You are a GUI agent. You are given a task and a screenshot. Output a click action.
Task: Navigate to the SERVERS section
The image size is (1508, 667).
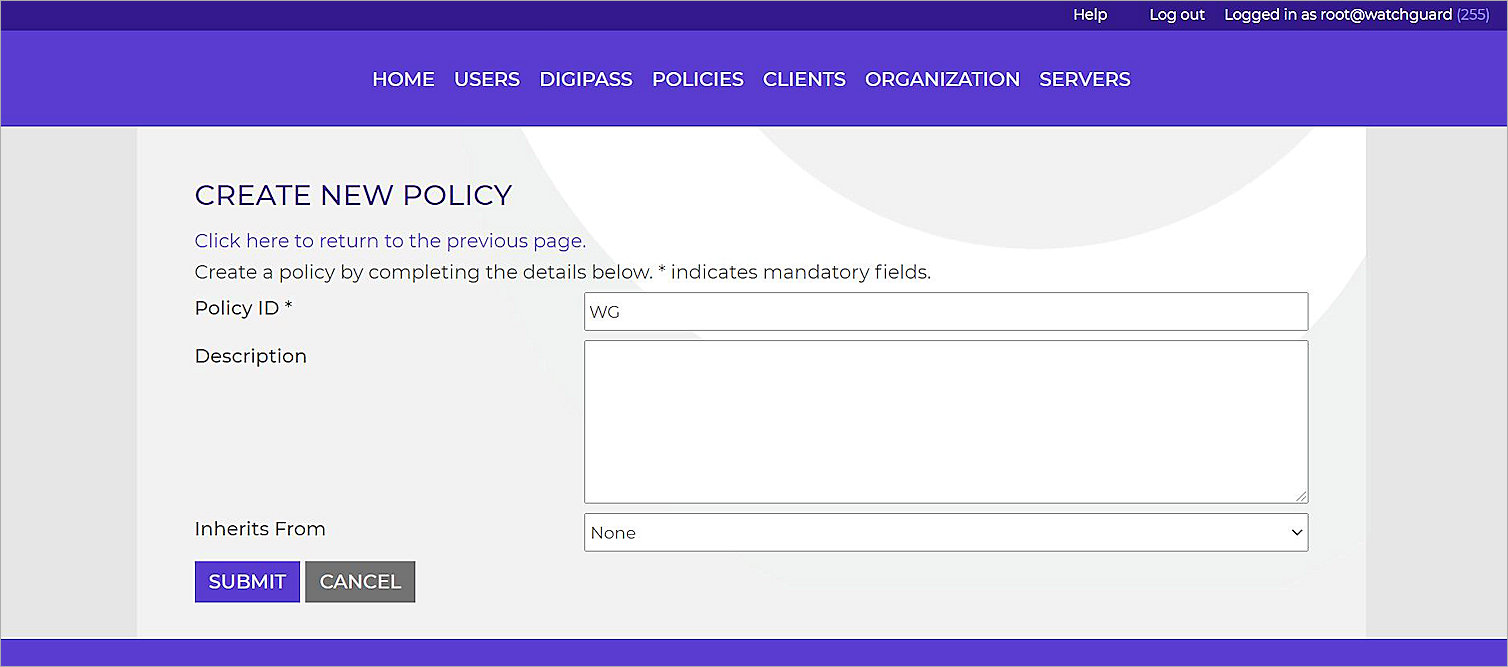point(1084,79)
